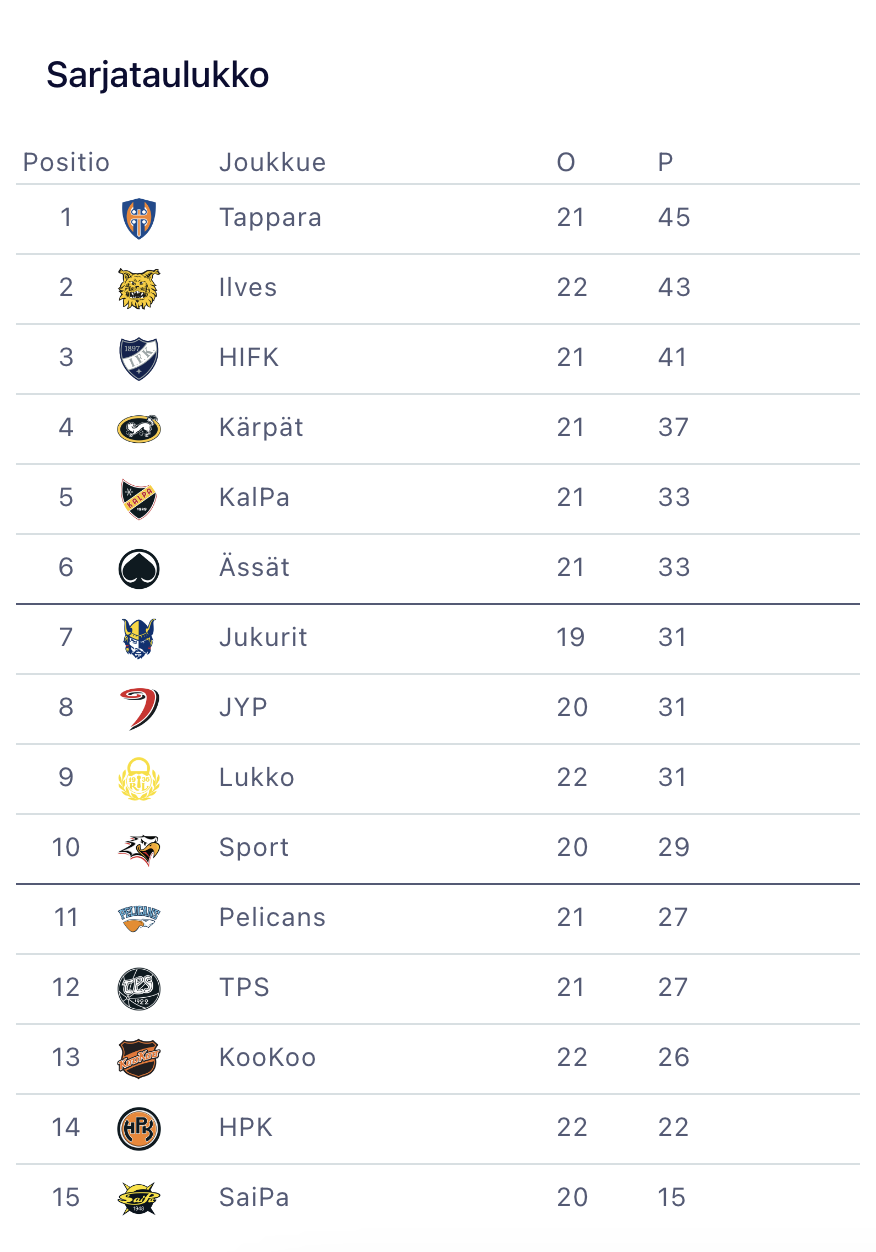The image size is (876, 1252).
Task: Click the O games column header
Action: point(566,162)
